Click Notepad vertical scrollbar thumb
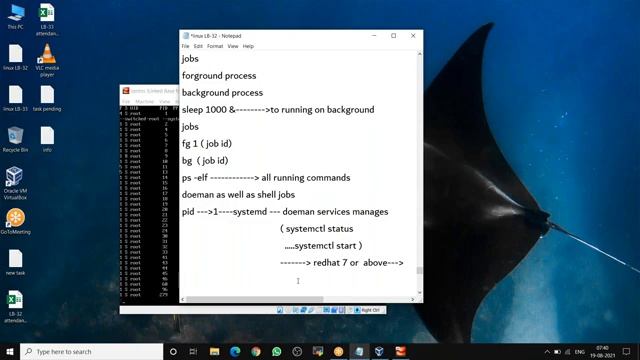Image resolution: width=640 pixels, height=360 pixels. tap(419, 270)
